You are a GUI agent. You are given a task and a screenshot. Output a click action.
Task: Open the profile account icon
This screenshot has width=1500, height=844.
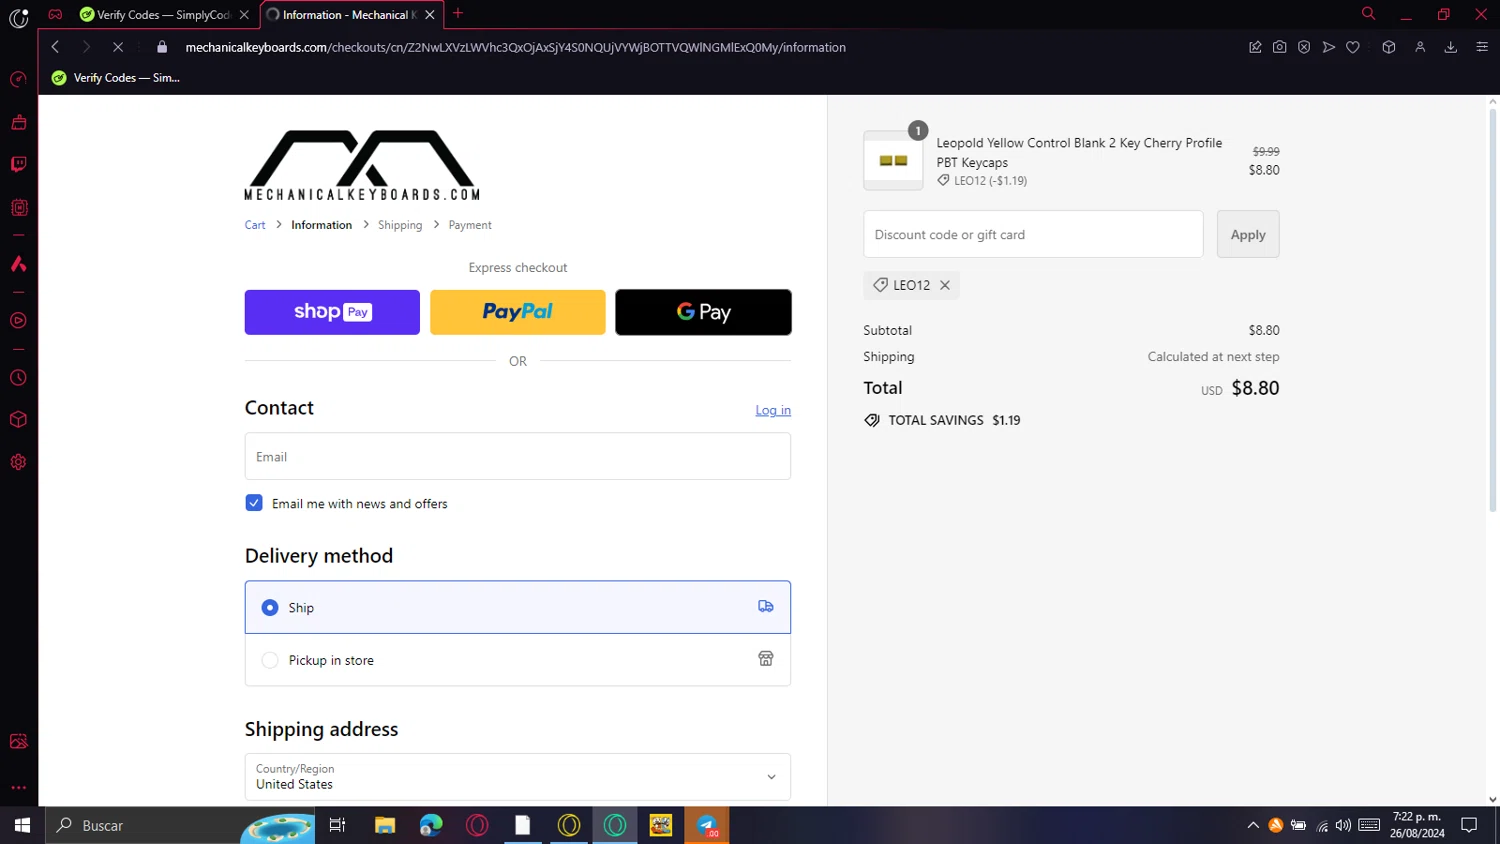pos(1420,47)
